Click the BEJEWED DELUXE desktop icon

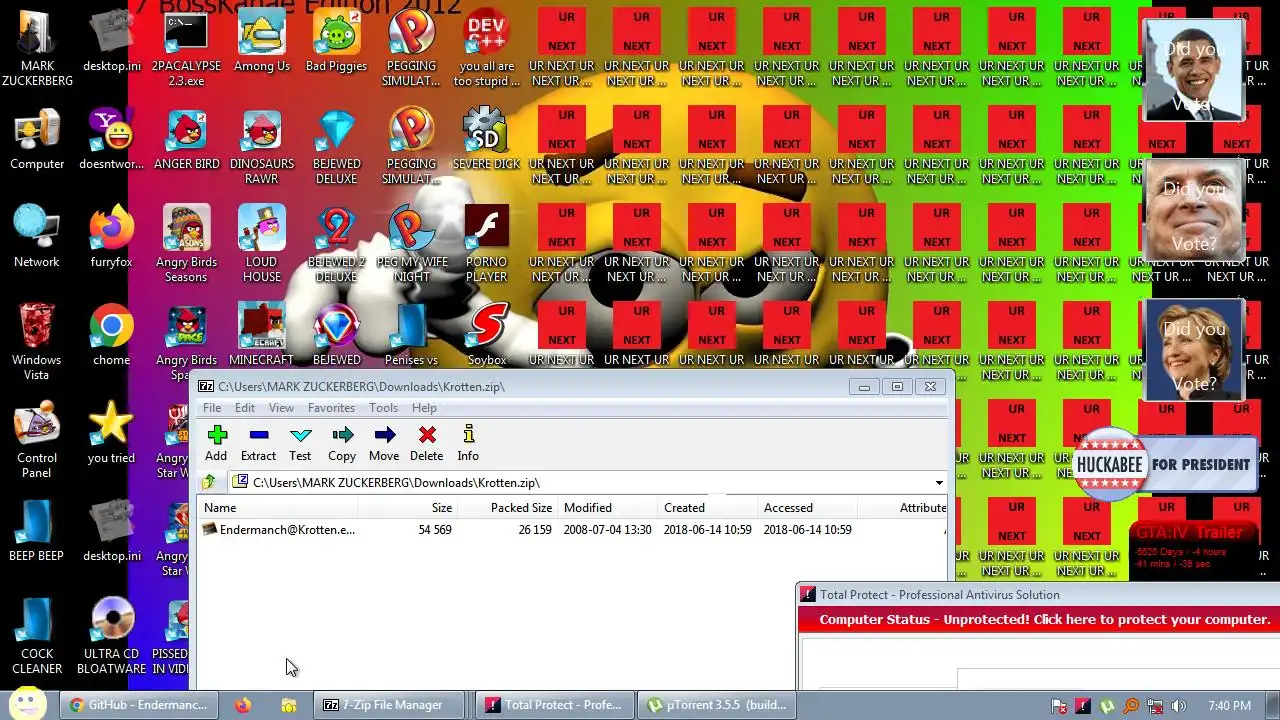(337, 146)
